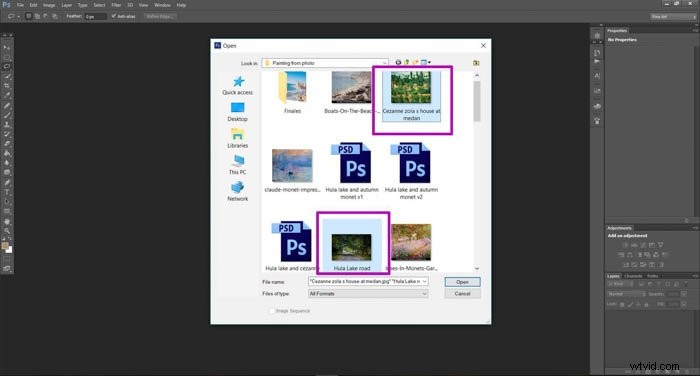The height and width of the screenshot is (376, 700).
Task: Select the Clone Stamp tool
Action: 7,125
